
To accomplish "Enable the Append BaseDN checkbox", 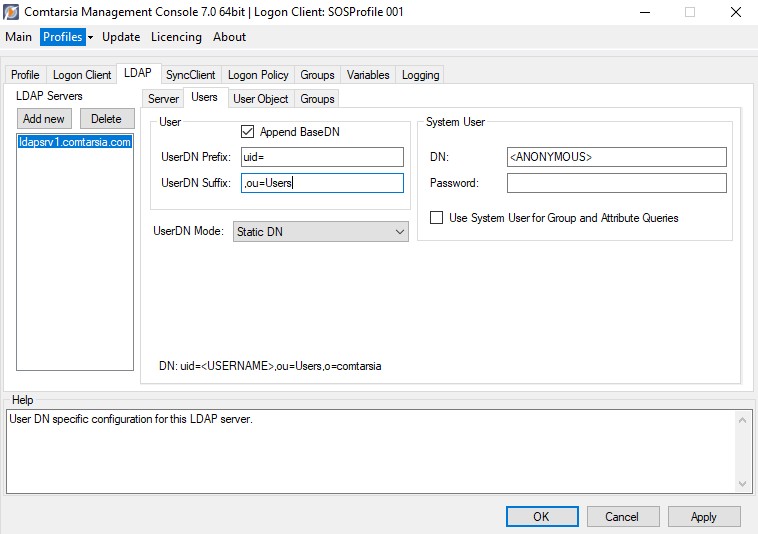I will (x=248, y=132).
